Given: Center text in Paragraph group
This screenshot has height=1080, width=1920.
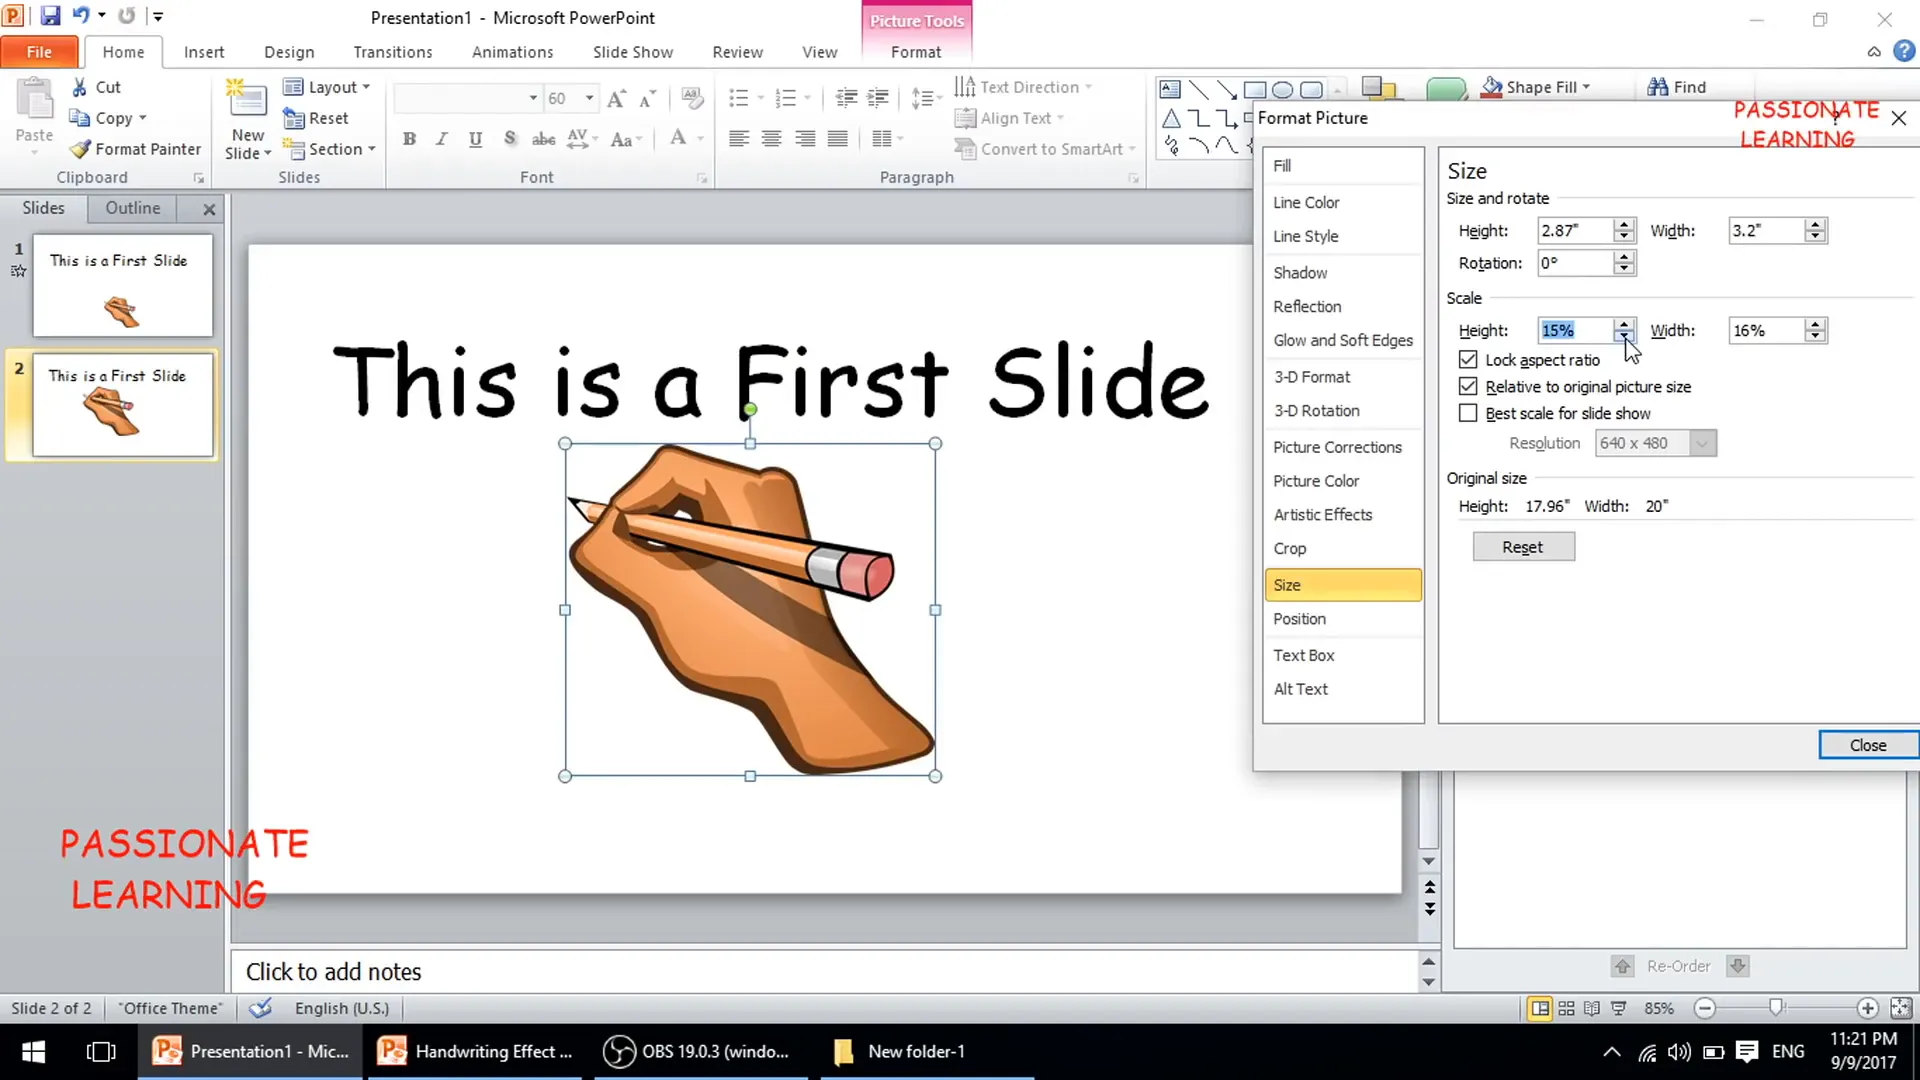Looking at the screenshot, I should coord(771,139).
